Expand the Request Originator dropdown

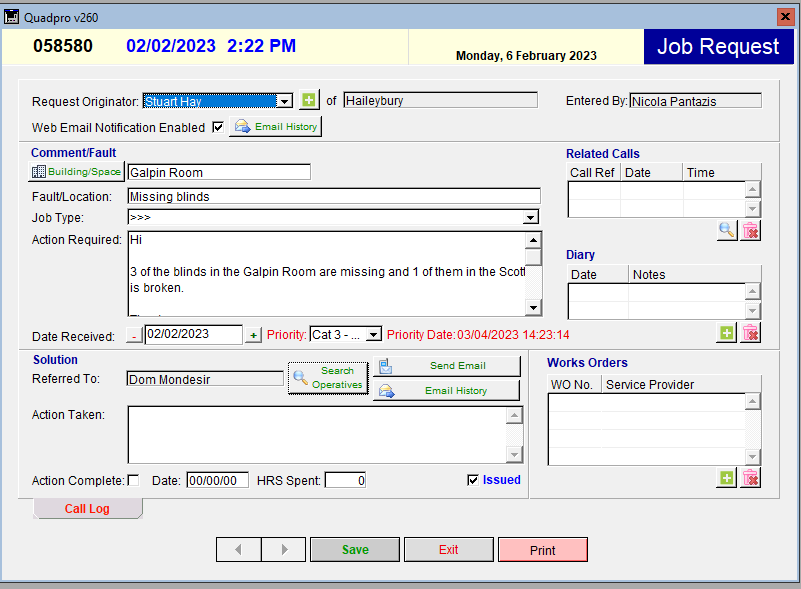[284, 101]
